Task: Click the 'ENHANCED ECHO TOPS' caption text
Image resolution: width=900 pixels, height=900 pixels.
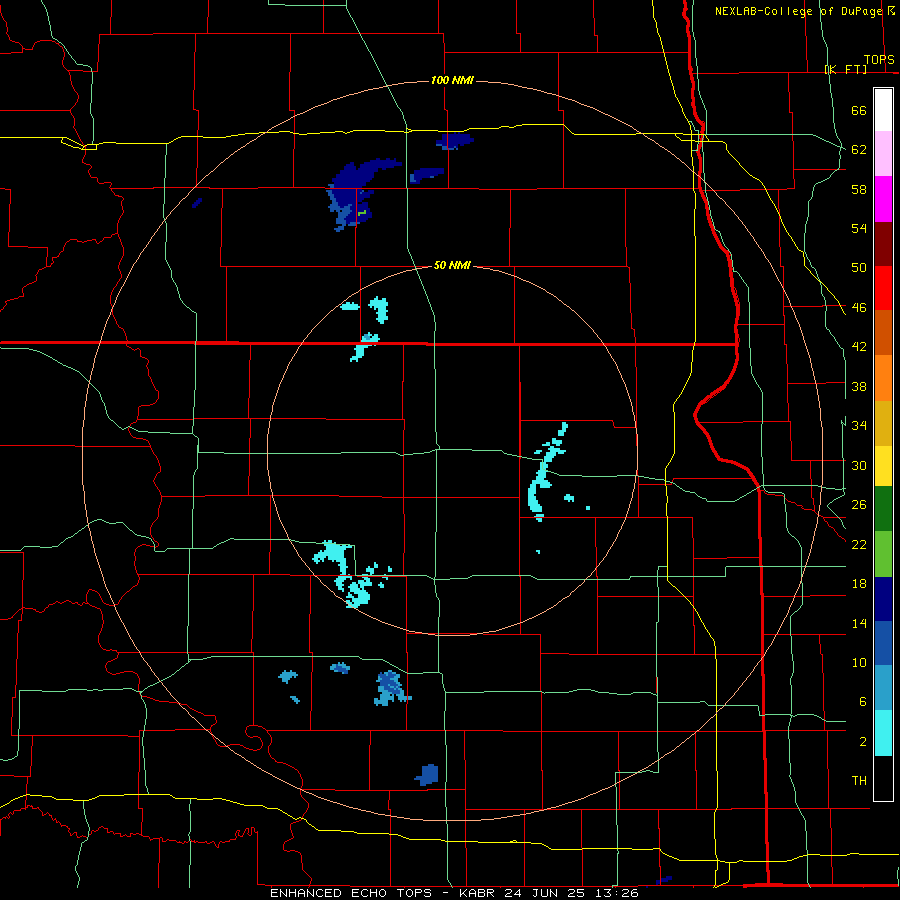Action: pyautogui.click(x=351, y=893)
